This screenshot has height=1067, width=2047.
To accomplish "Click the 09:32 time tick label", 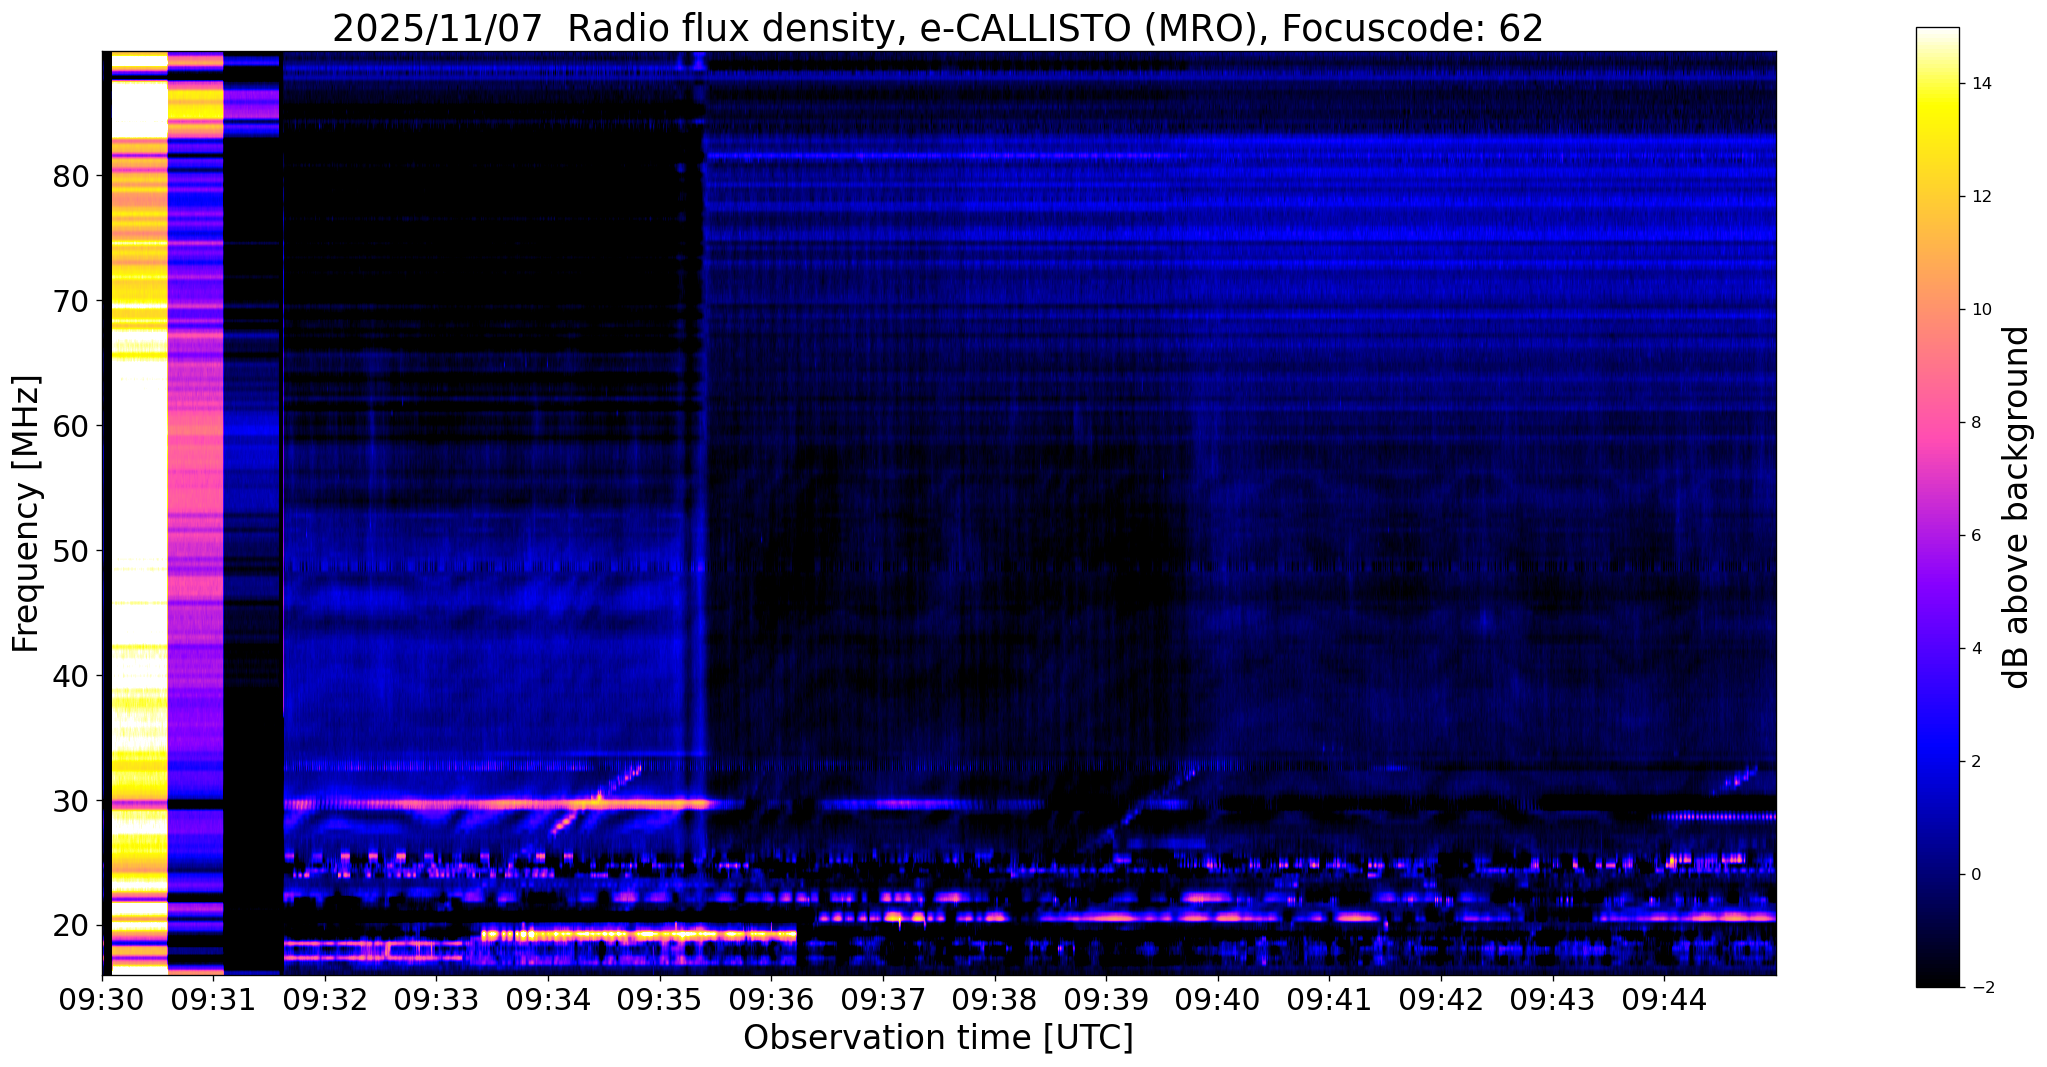I will (x=325, y=999).
